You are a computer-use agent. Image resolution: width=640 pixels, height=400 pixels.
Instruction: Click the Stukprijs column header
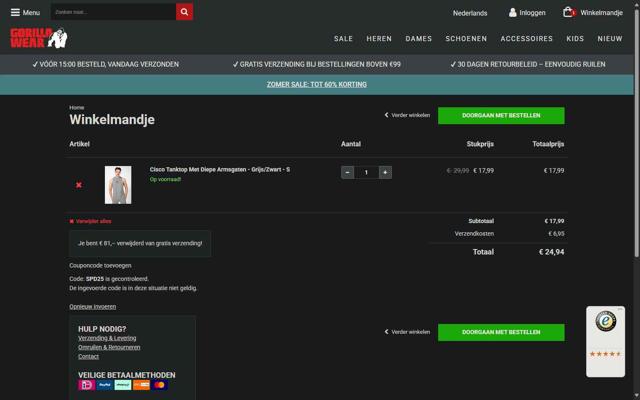[480, 144]
